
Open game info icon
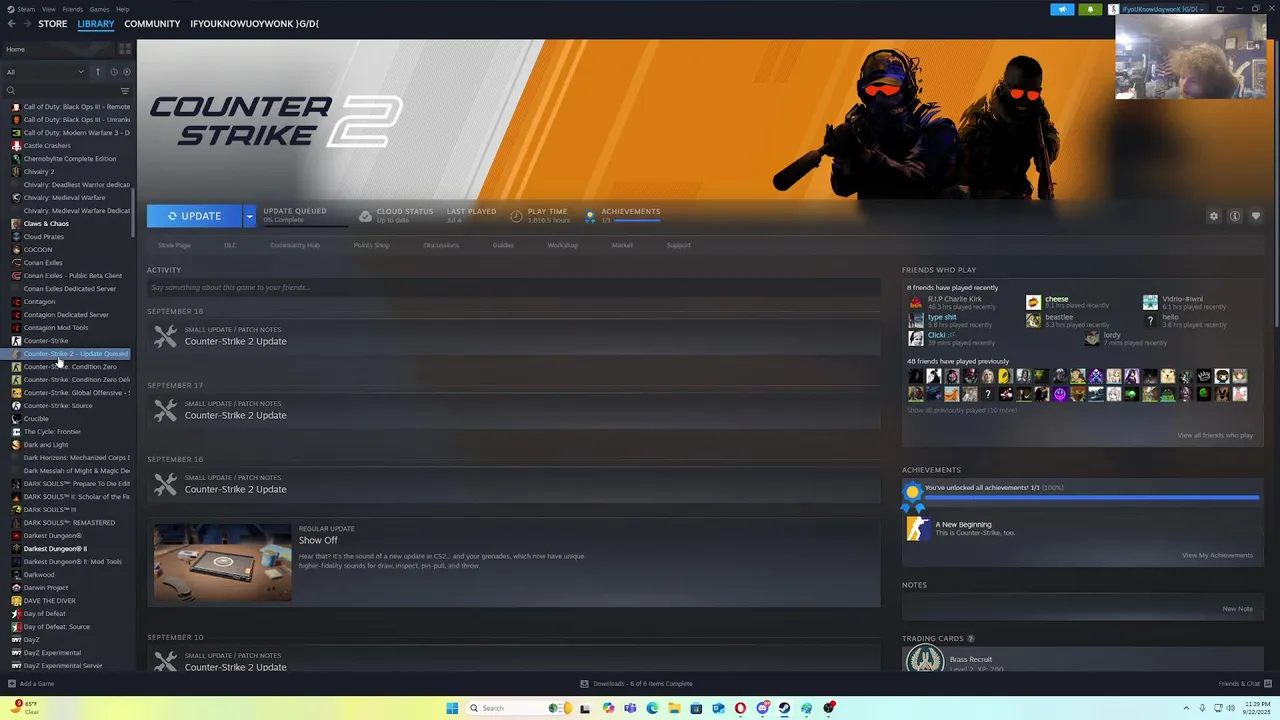pos(1235,216)
